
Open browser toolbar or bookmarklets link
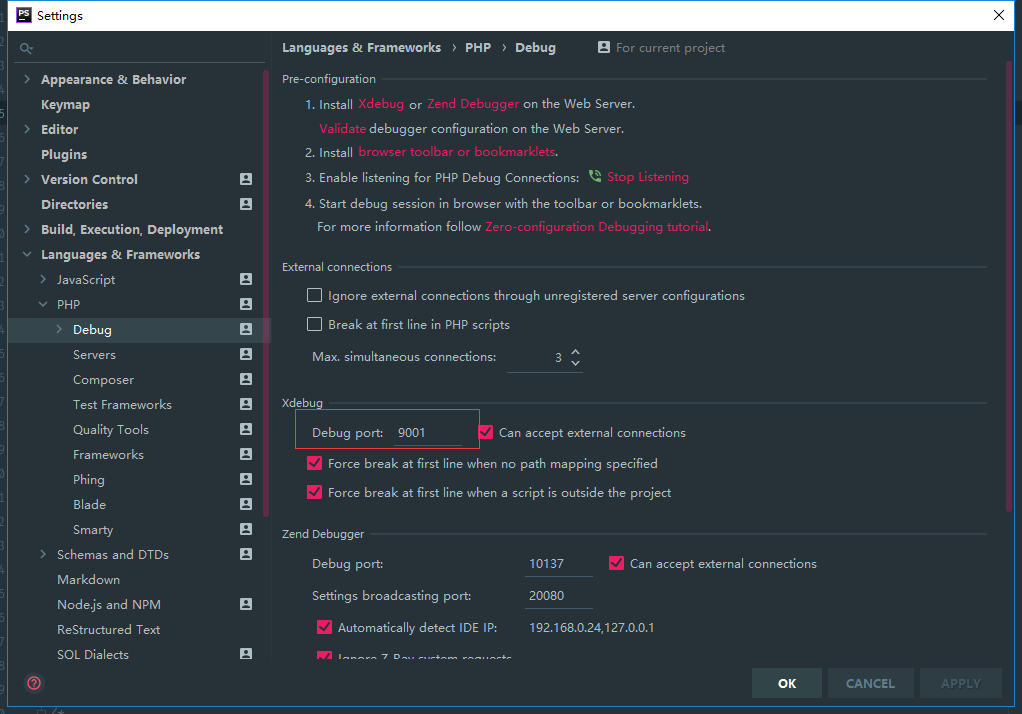pos(457,152)
